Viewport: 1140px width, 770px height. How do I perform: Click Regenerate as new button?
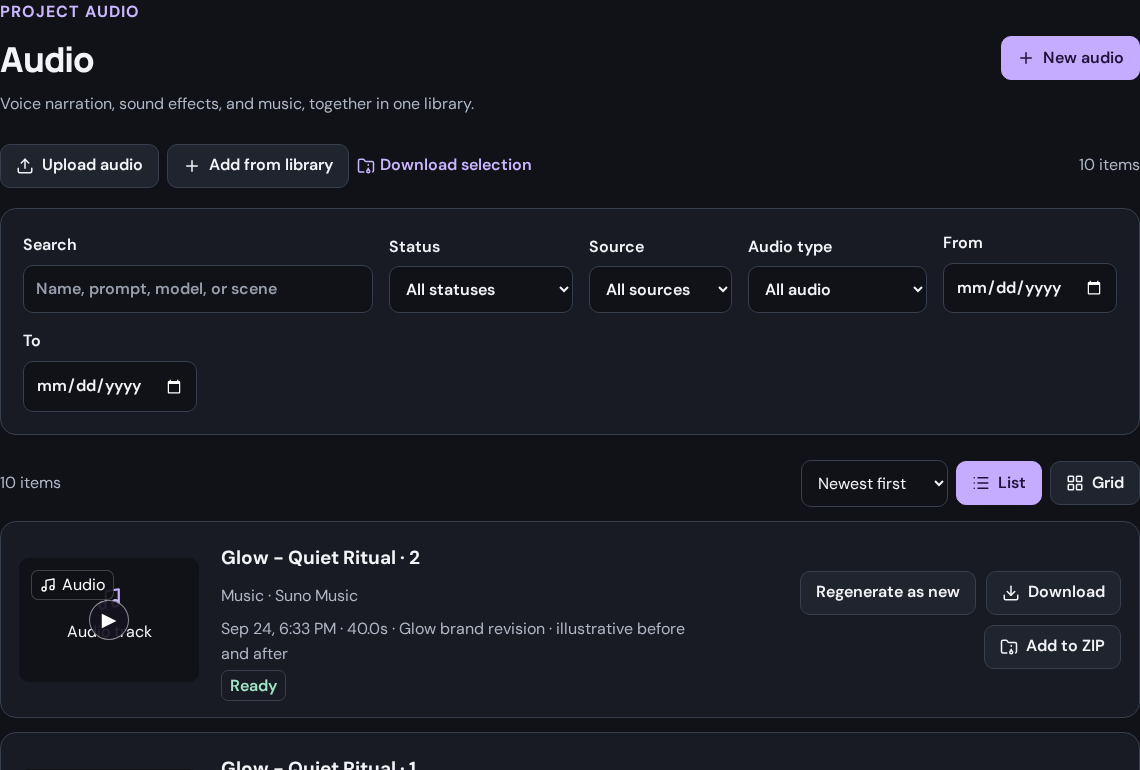[x=888, y=593]
